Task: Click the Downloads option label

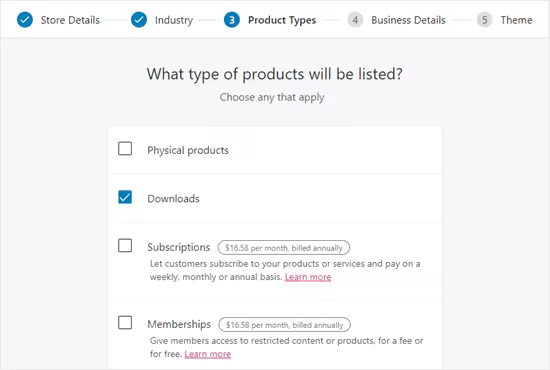Action: coord(173,199)
